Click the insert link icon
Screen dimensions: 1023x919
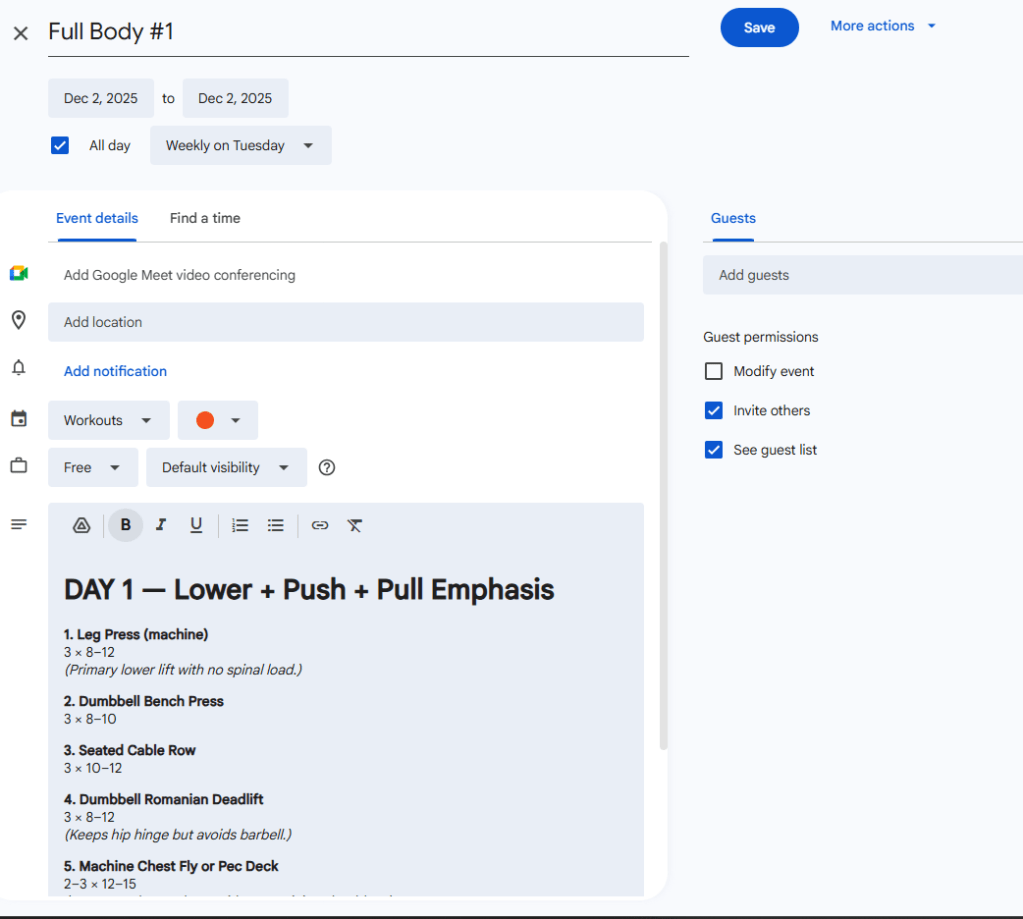click(320, 525)
